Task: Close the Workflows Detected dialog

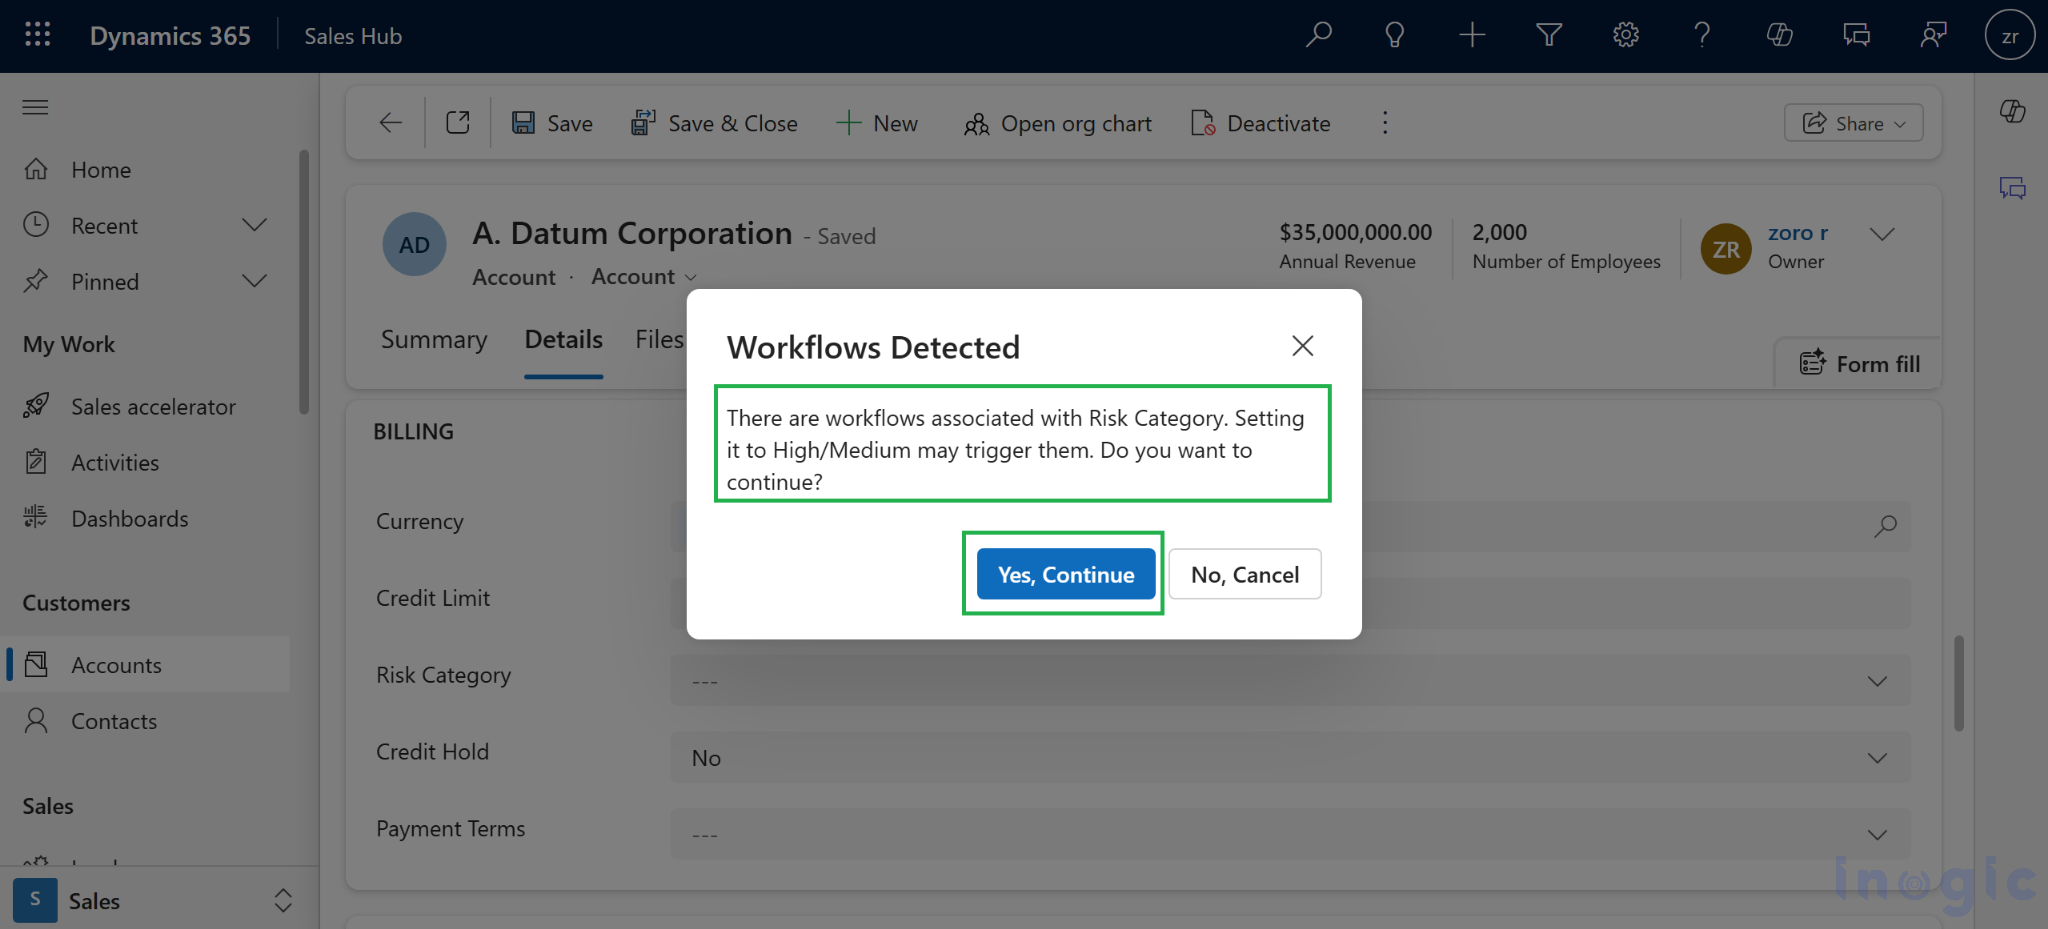Action: [1302, 346]
